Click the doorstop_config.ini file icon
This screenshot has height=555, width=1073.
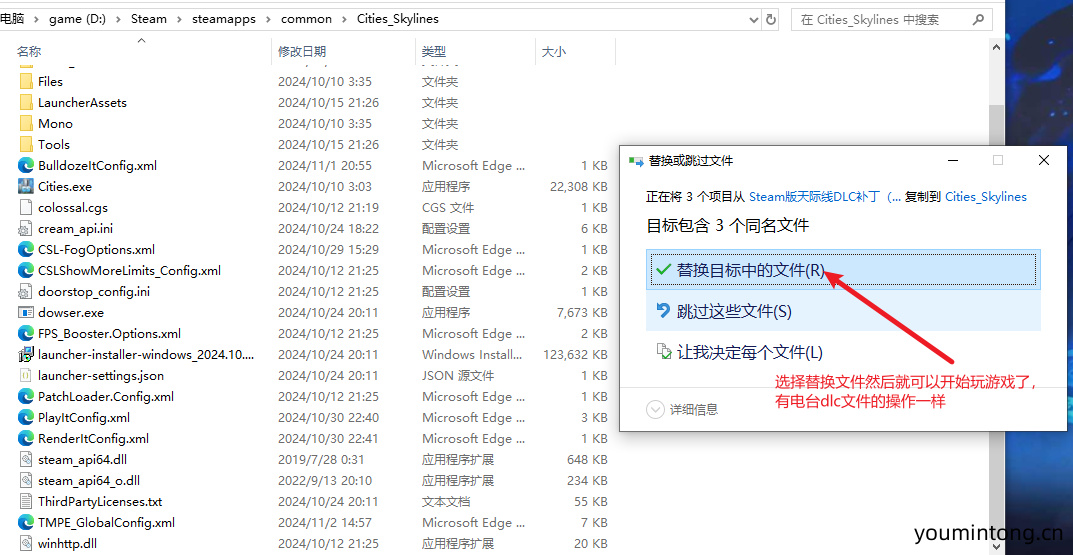coord(26,292)
